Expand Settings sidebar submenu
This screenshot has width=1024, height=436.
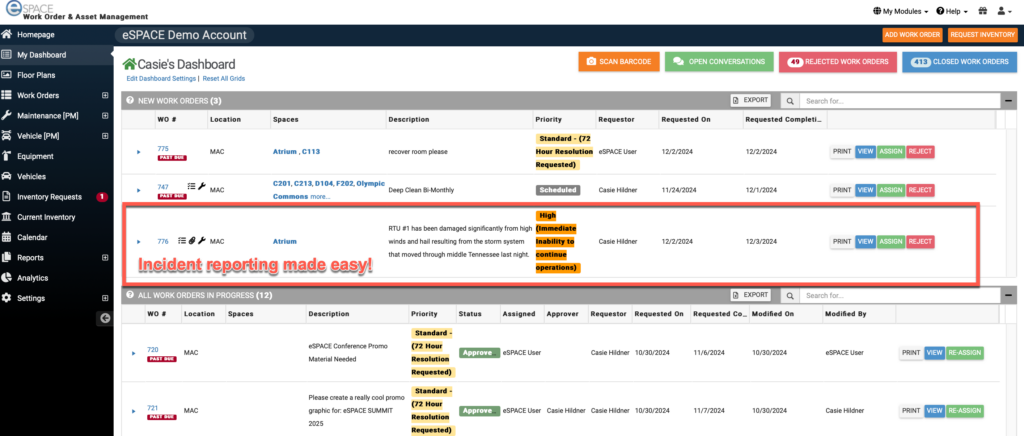click(x=105, y=298)
